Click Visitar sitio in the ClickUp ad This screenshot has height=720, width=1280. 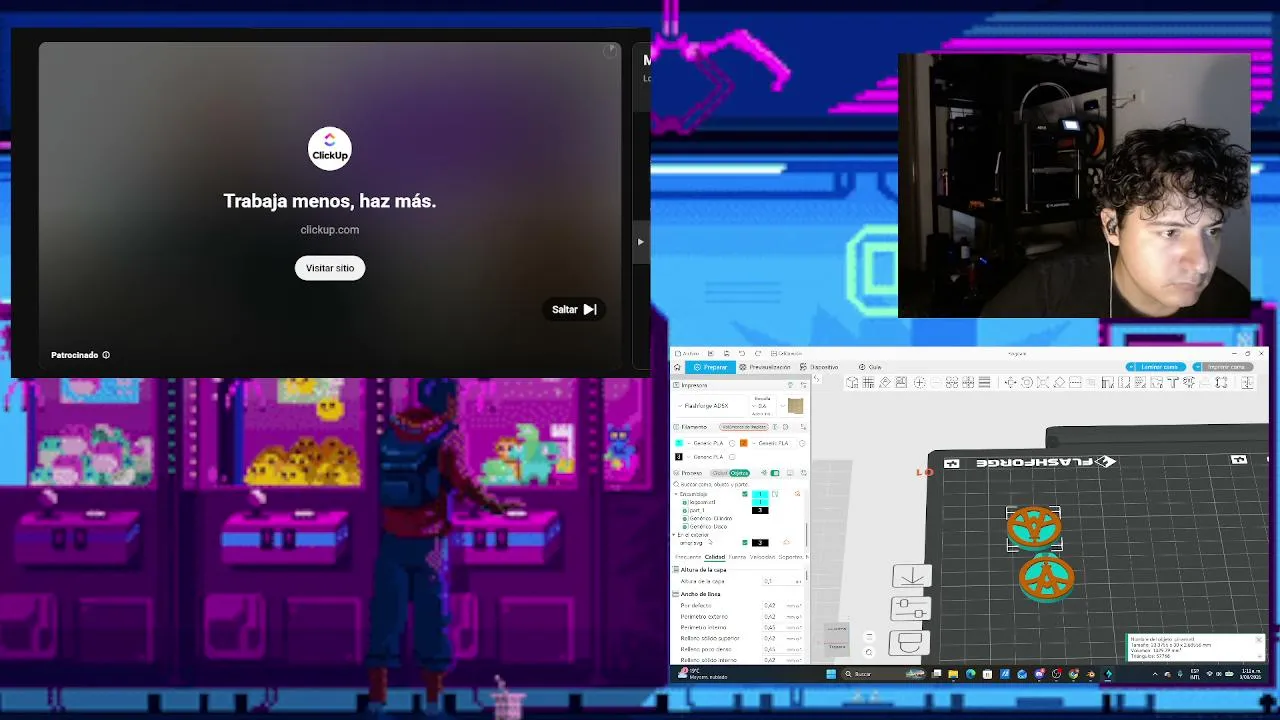point(330,268)
